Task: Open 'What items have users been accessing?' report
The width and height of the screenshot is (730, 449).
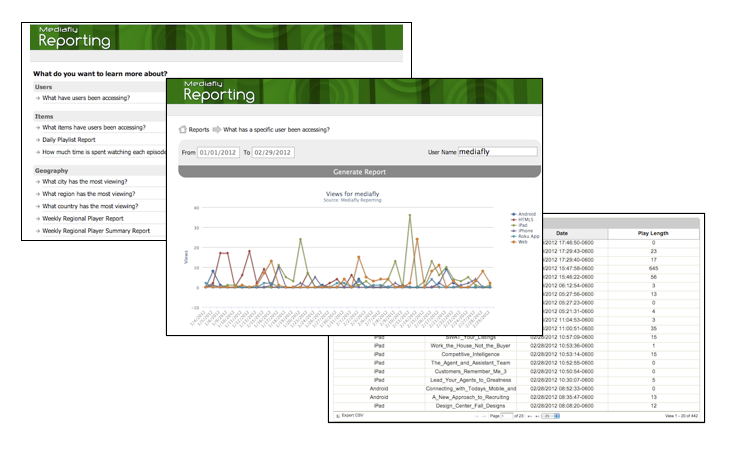Action: tap(94, 127)
